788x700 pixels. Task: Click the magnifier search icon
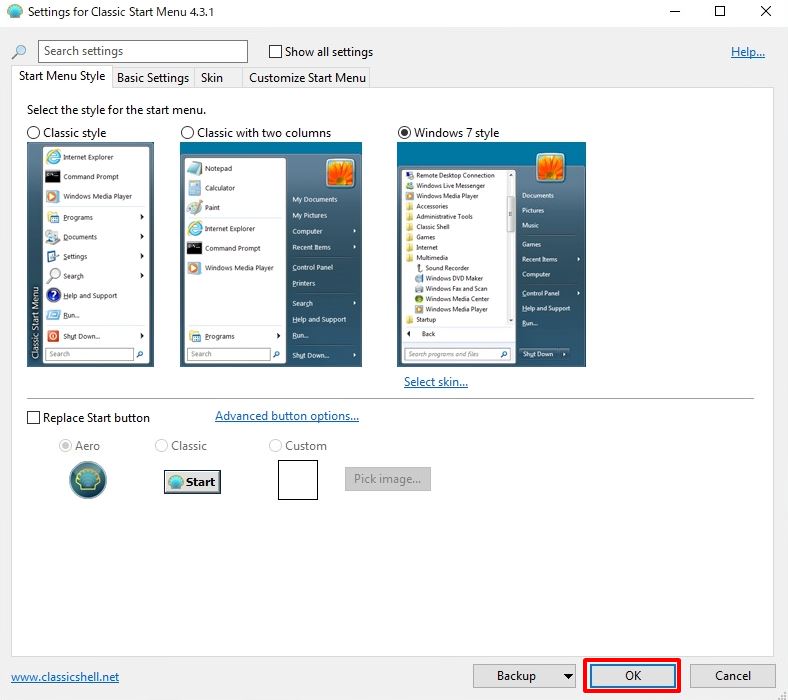19,51
